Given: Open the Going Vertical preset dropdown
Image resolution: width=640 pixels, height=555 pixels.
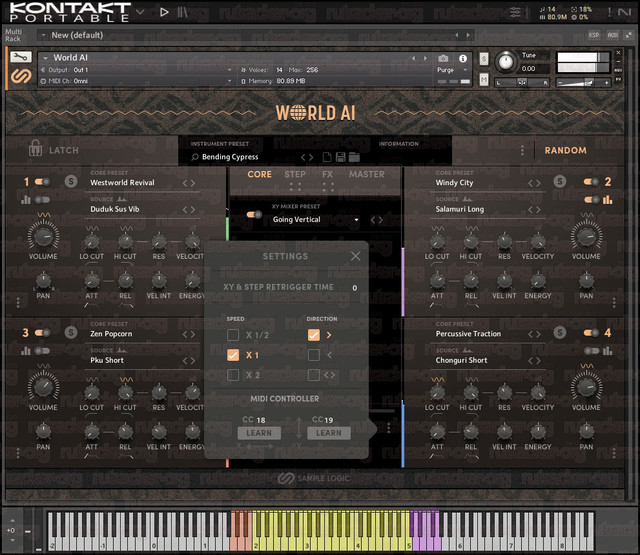Looking at the screenshot, I should pyautogui.click(x=316, y=220).
